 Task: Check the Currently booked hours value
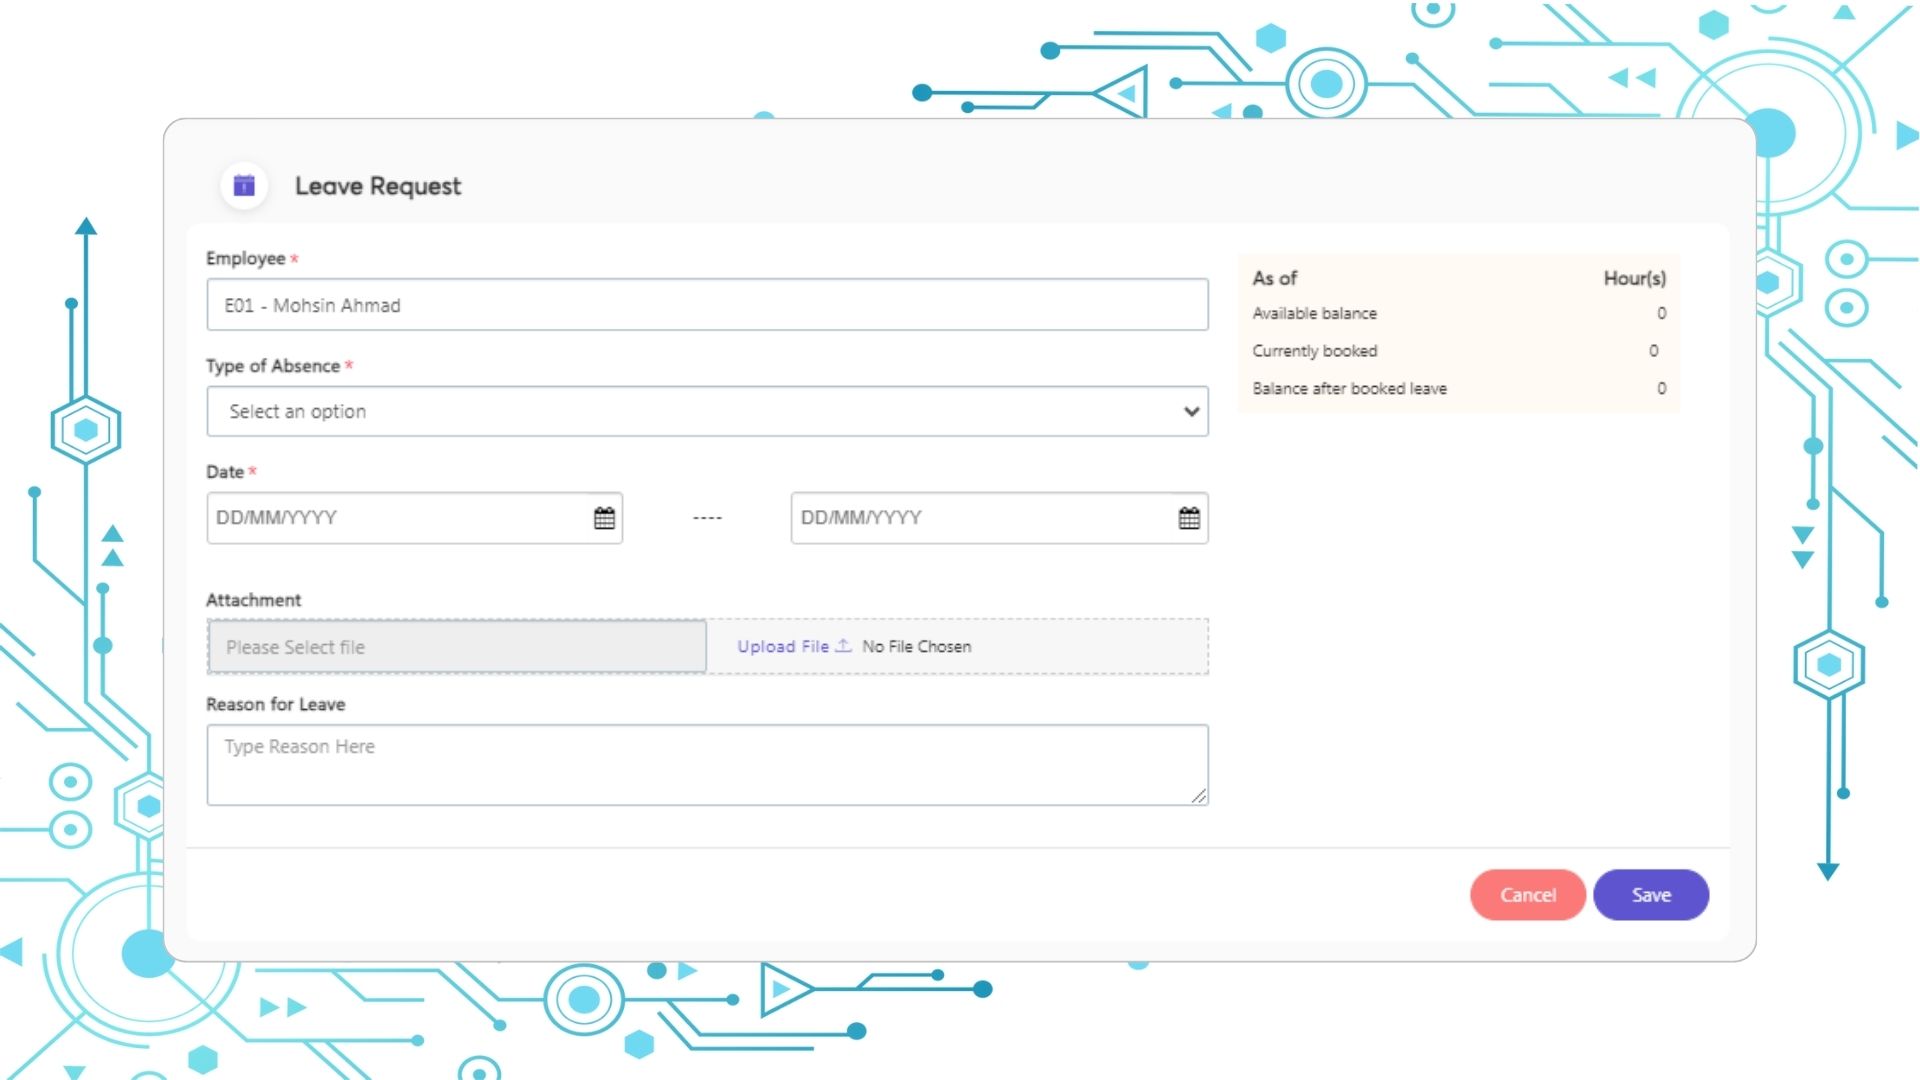click(x=1658, y=351)
